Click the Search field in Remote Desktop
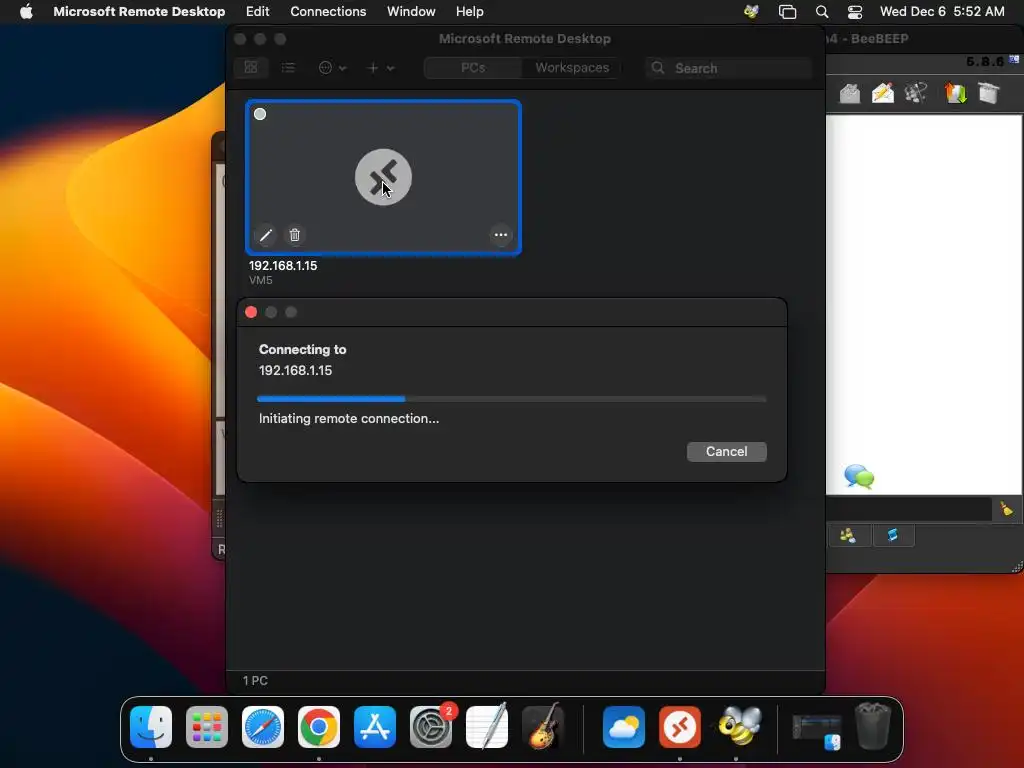 [729, 68]
